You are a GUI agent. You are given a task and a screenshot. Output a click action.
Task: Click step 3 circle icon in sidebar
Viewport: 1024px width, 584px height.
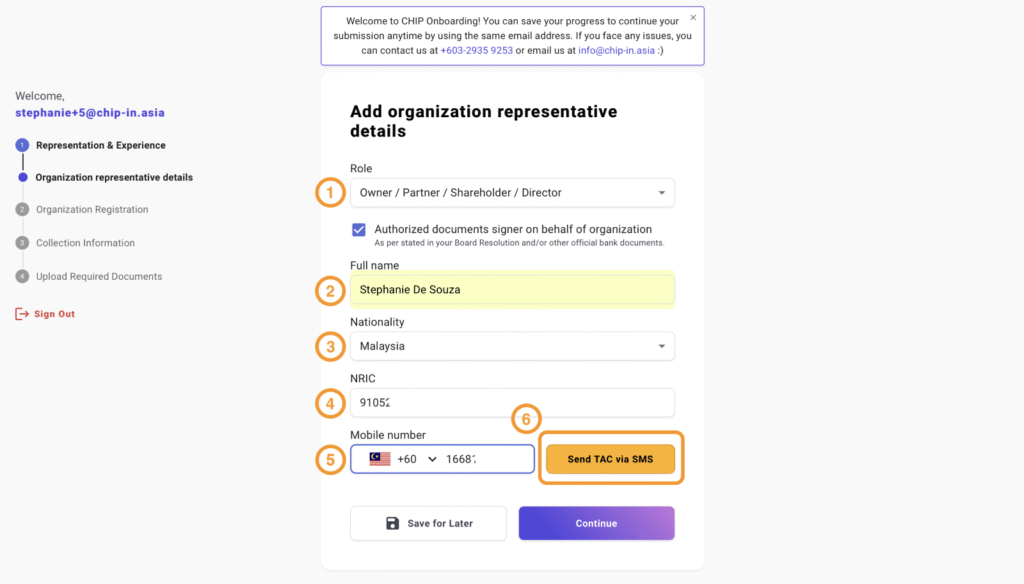22,243
